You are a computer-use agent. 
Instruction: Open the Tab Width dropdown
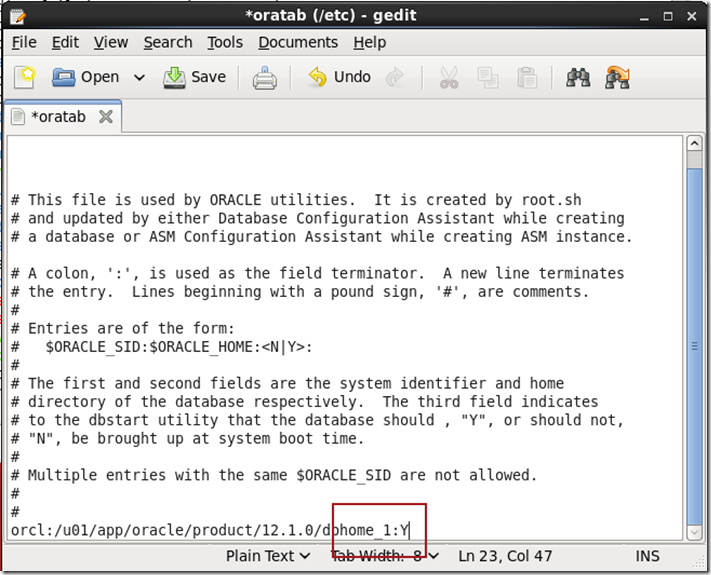pyautogui.click(x=385, y=556)
